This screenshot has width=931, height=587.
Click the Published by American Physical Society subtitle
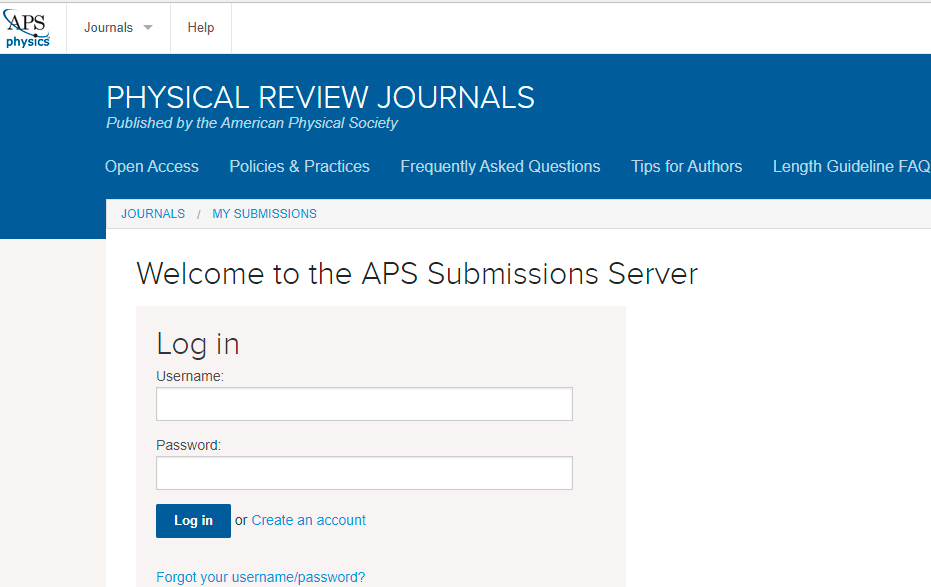point(252,123)
